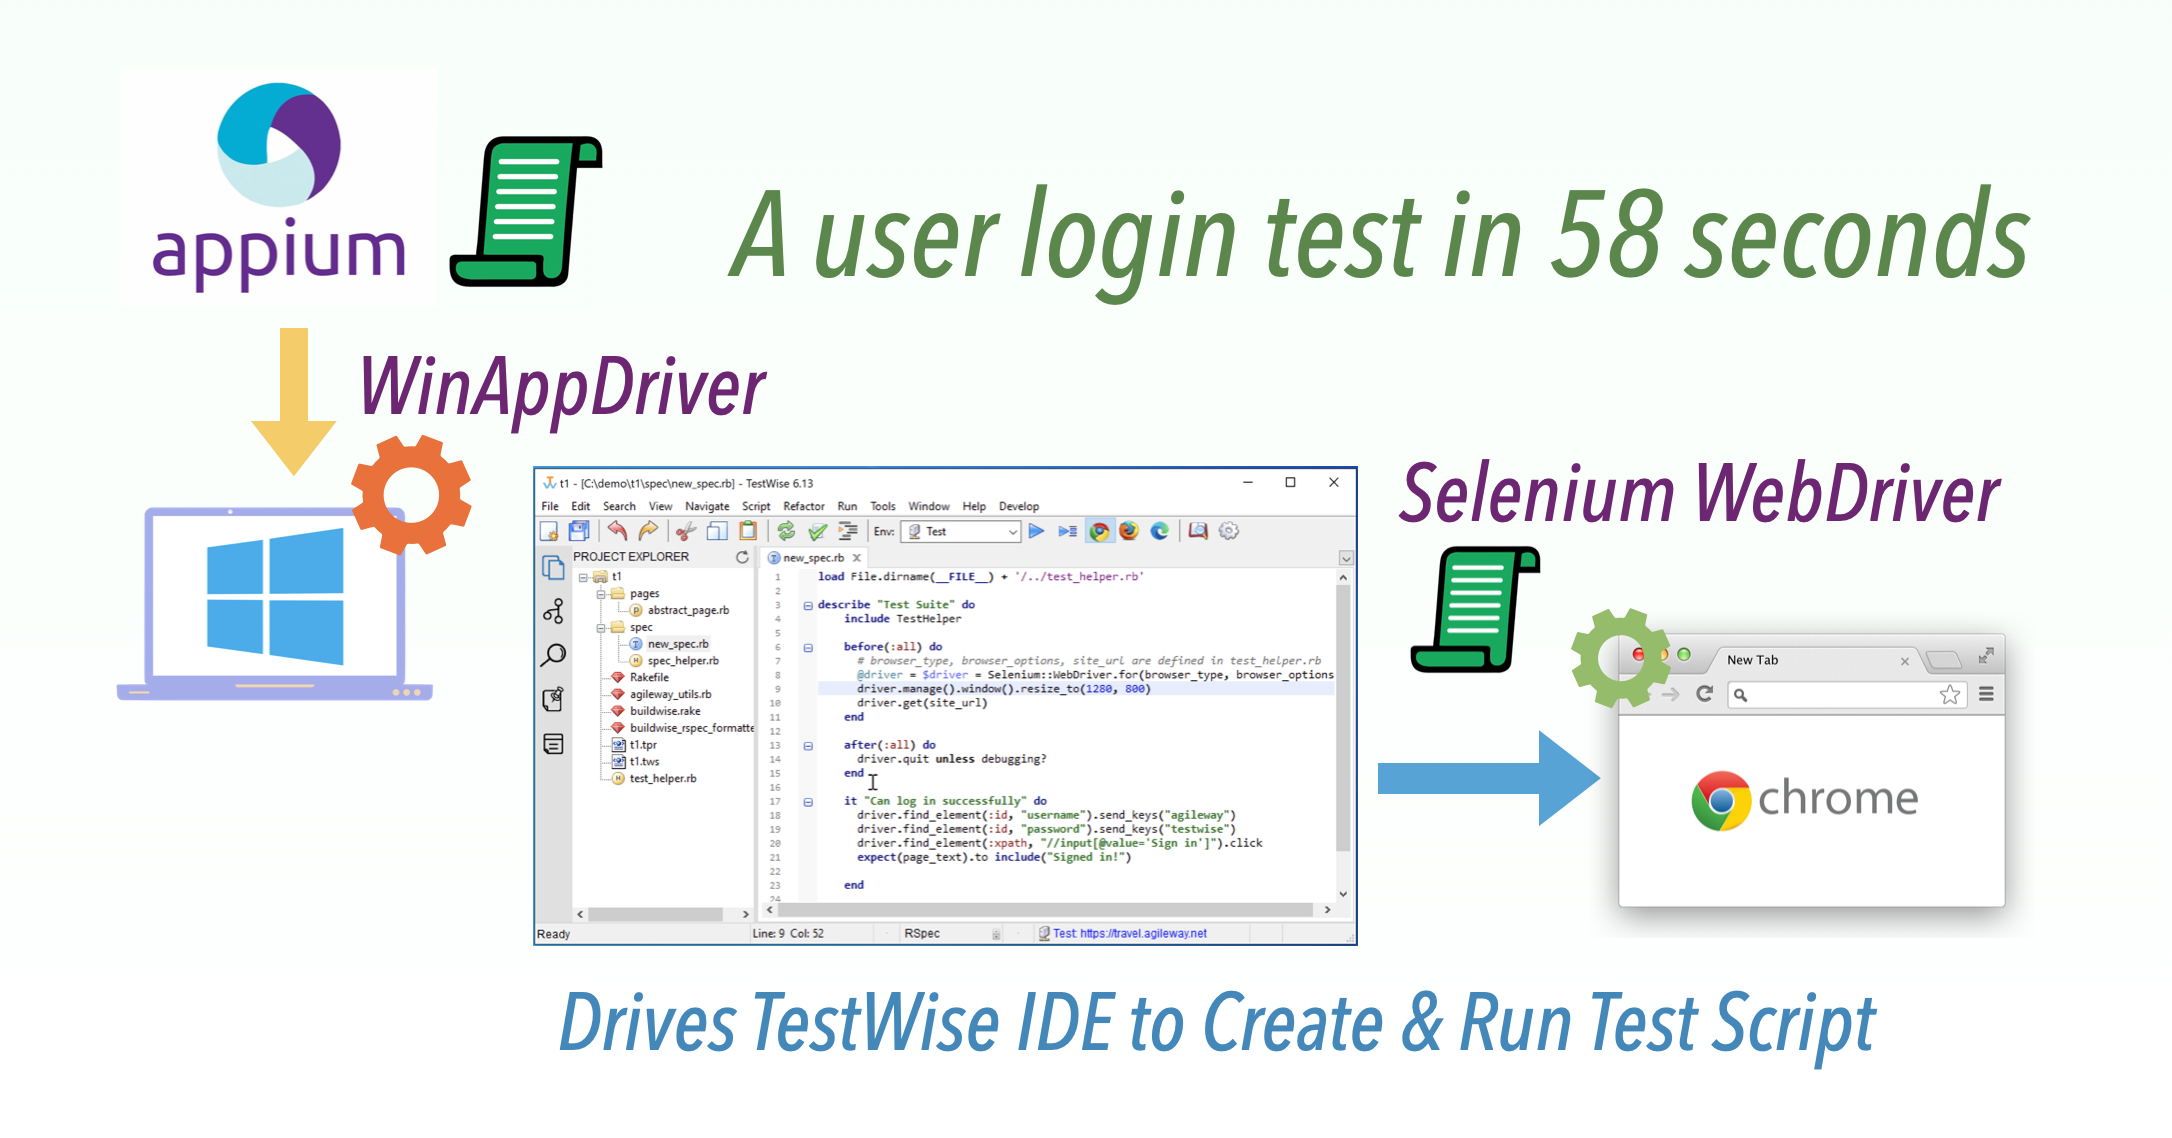Refresh the Project Explorer panel

click(742, 557)
